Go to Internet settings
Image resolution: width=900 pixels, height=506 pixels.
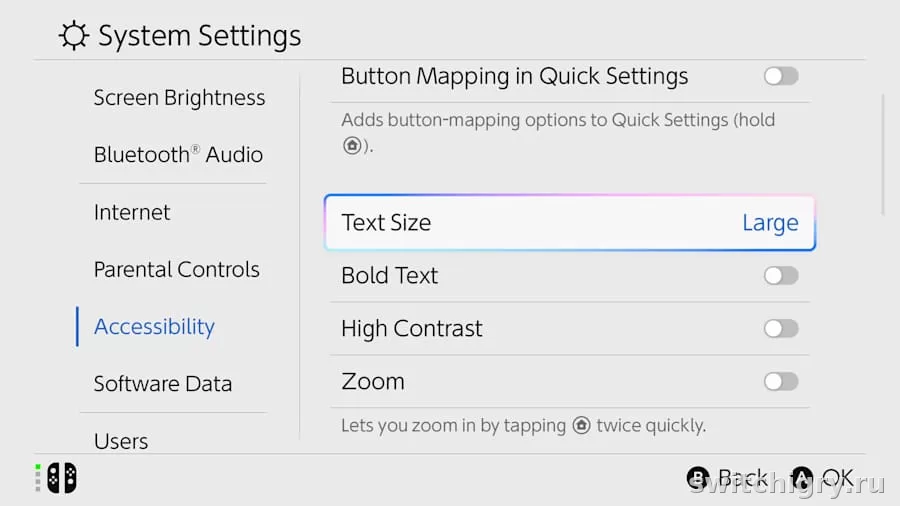click(x=132, y=212)
